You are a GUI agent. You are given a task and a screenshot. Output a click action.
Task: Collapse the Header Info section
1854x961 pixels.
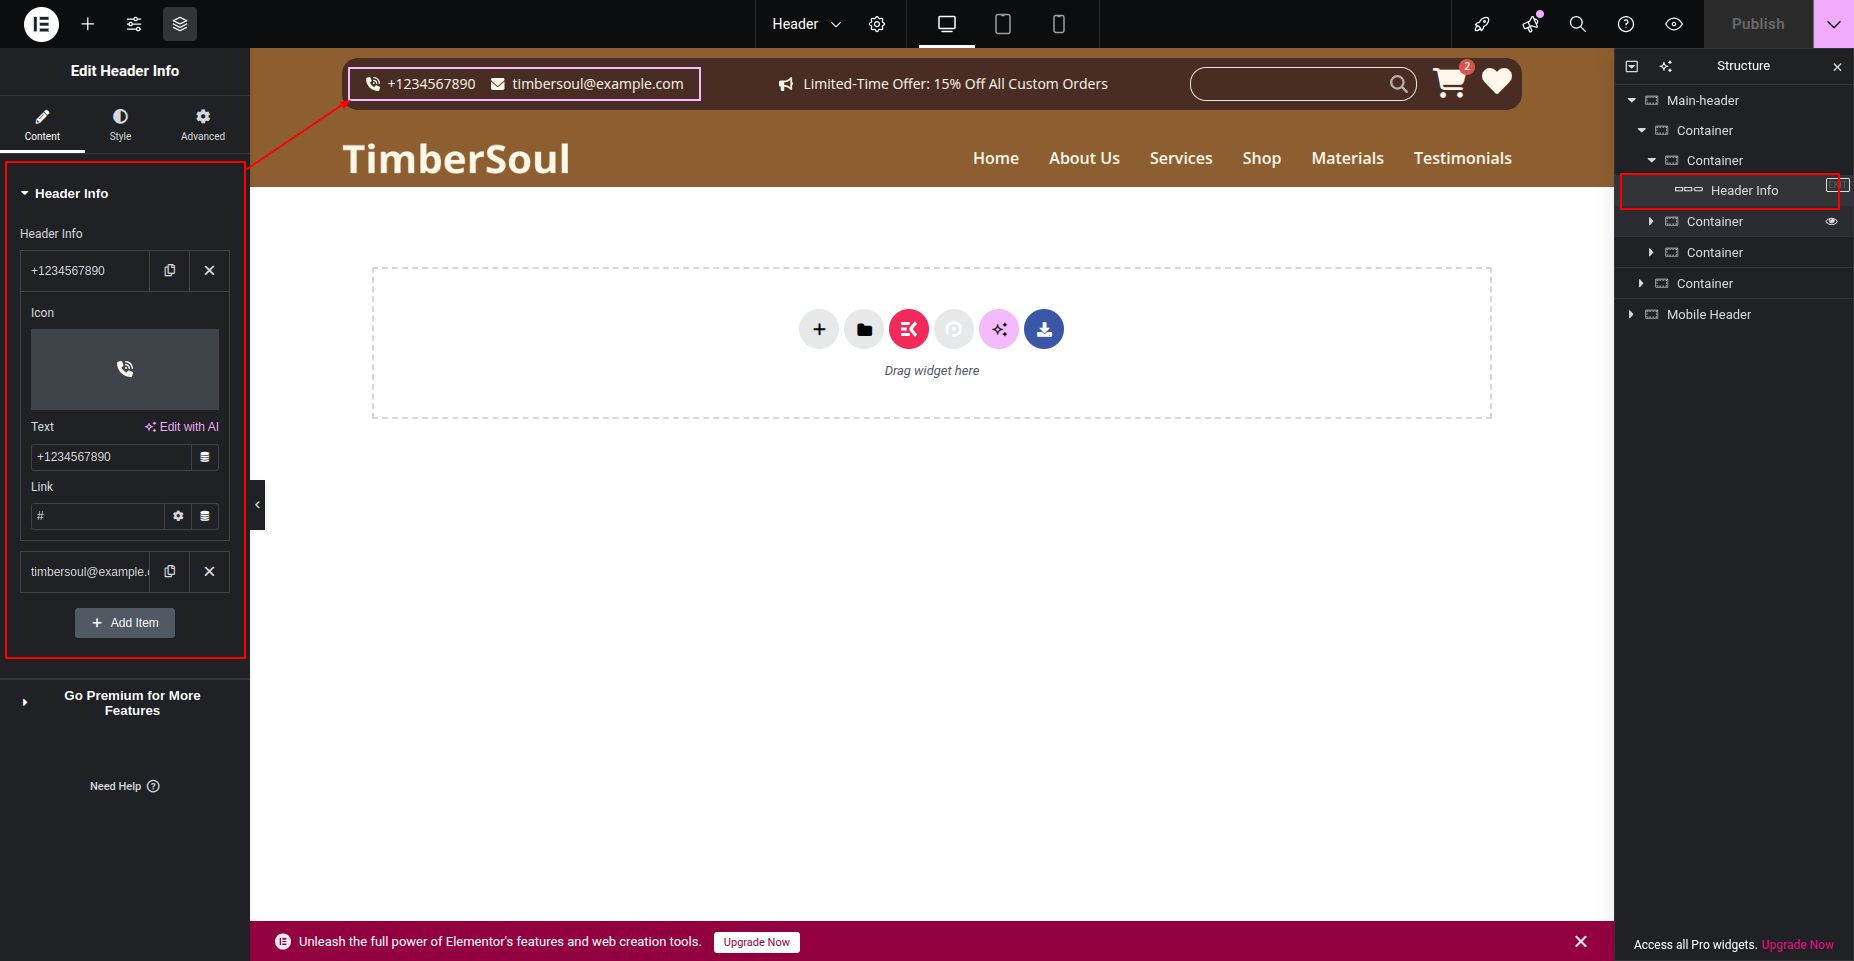[x=25, y=194]
